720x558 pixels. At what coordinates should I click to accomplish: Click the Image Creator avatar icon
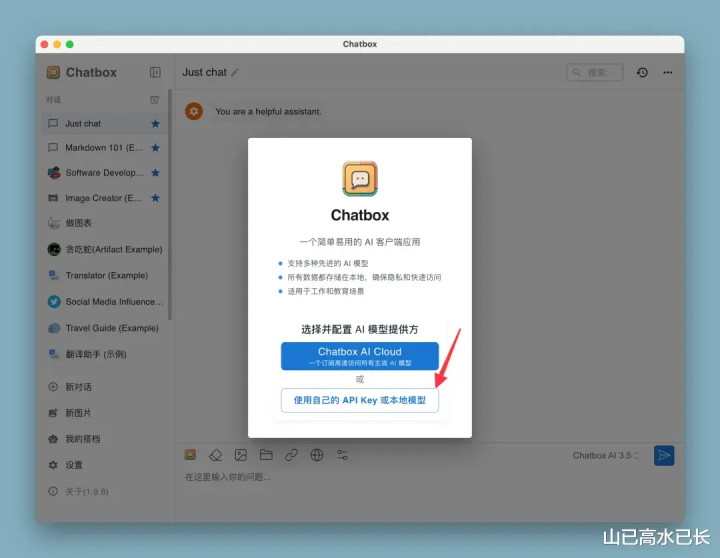53,198
